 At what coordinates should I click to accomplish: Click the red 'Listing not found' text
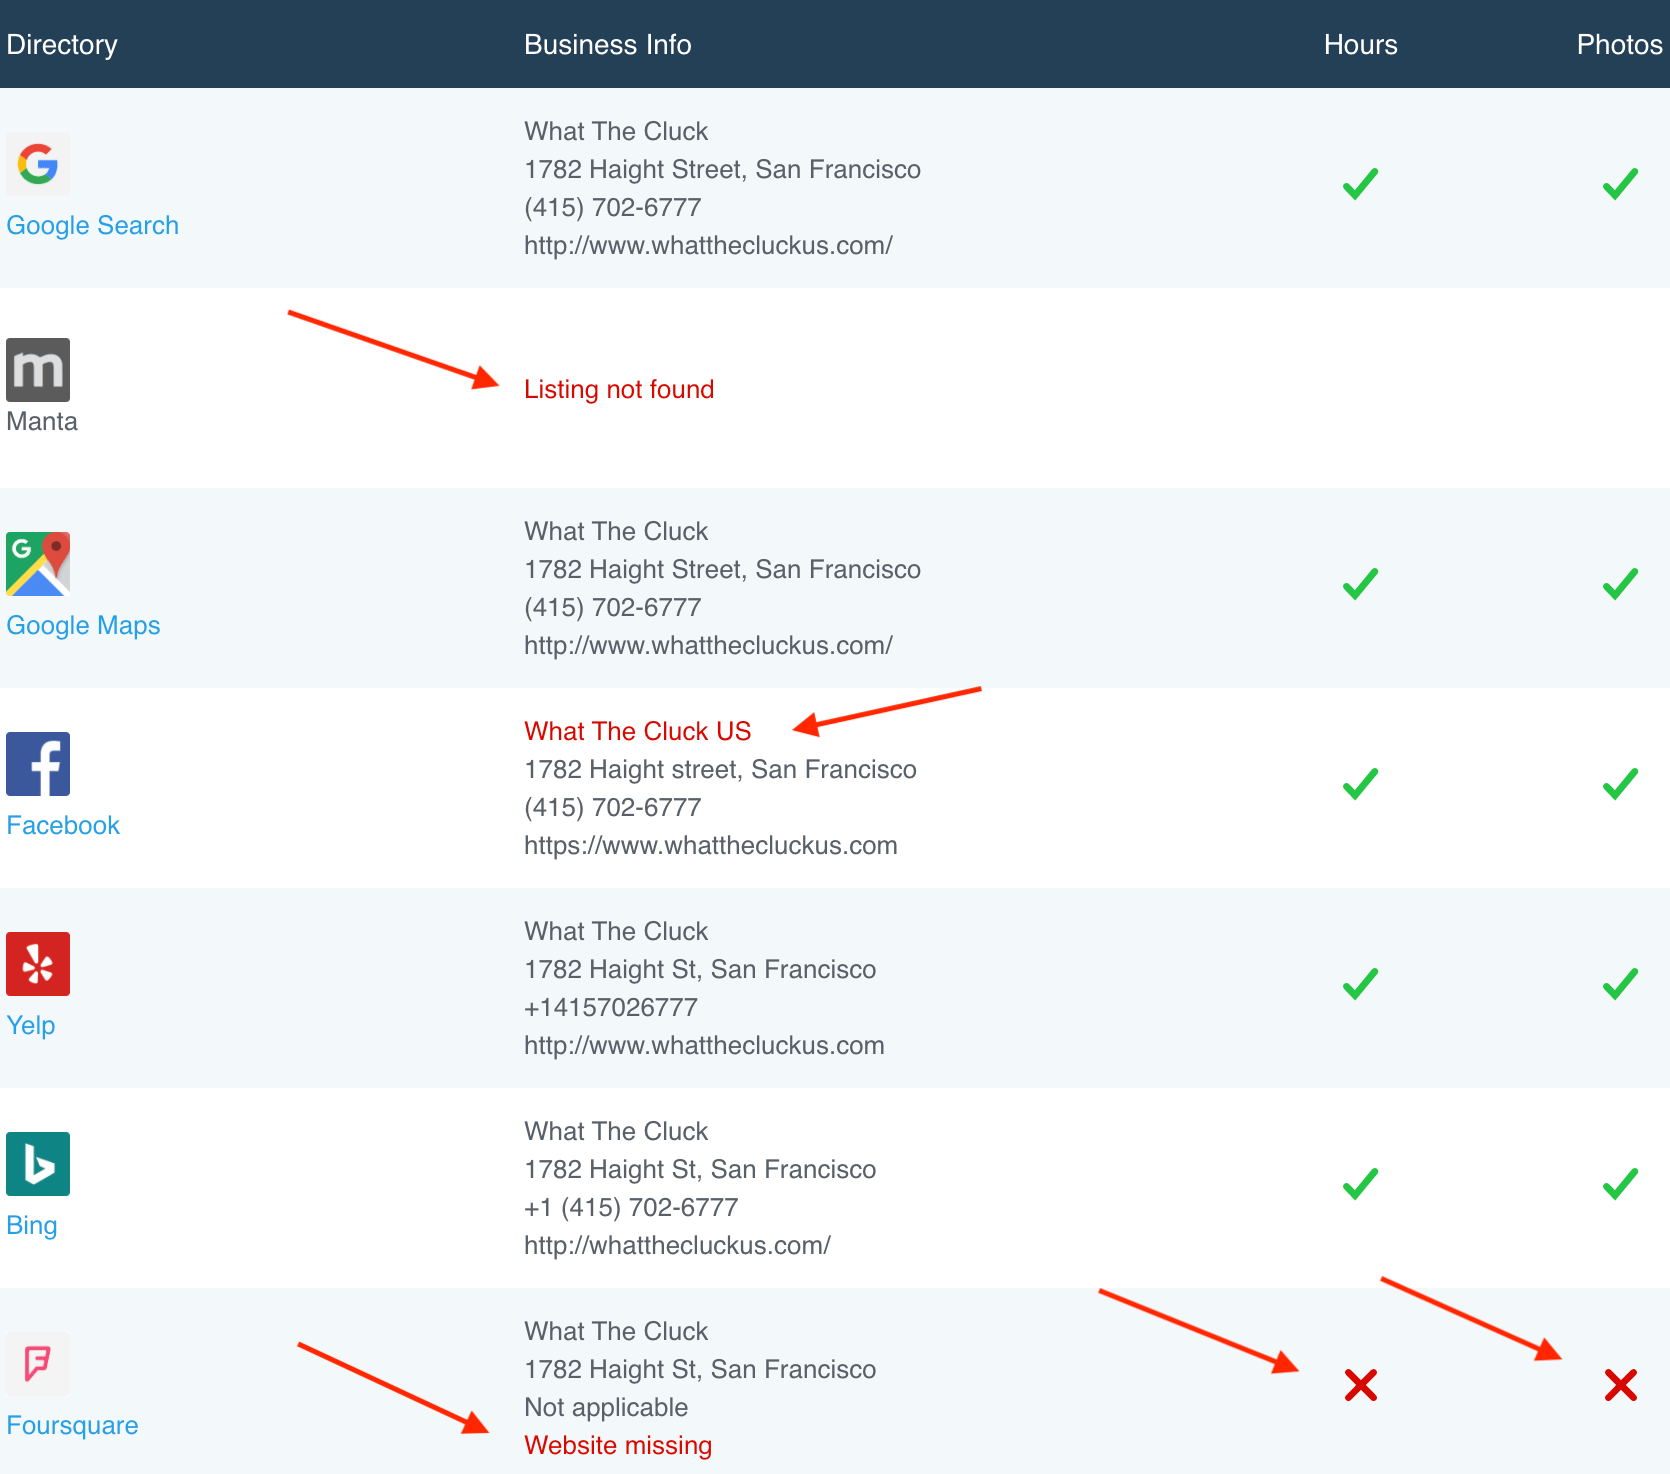[x=619, y=389]
